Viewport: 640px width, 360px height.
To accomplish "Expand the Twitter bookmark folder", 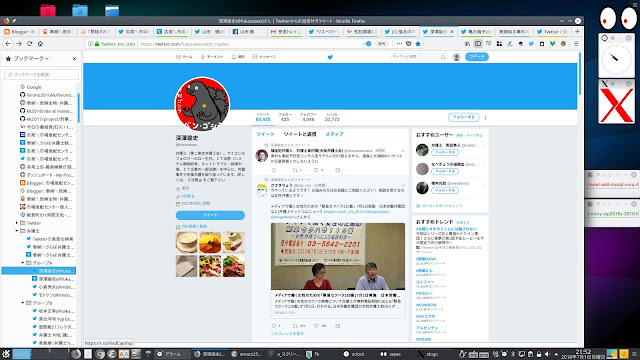I will point(17,223).
